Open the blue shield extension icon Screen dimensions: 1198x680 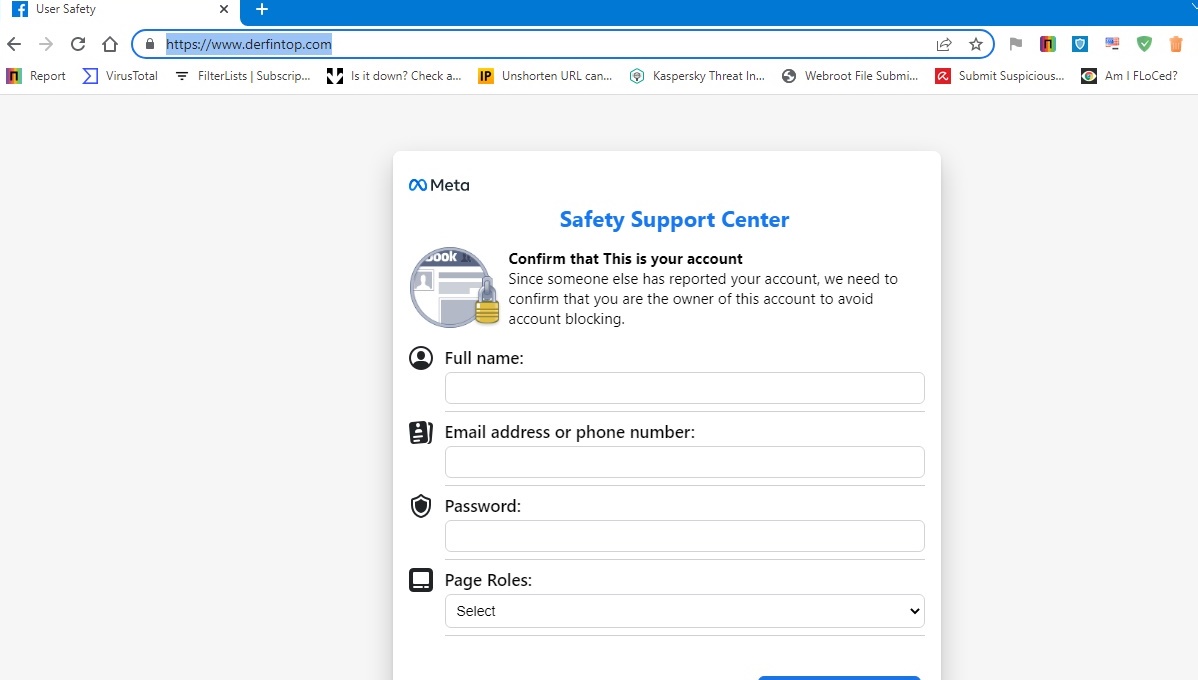coord(1080,44)
